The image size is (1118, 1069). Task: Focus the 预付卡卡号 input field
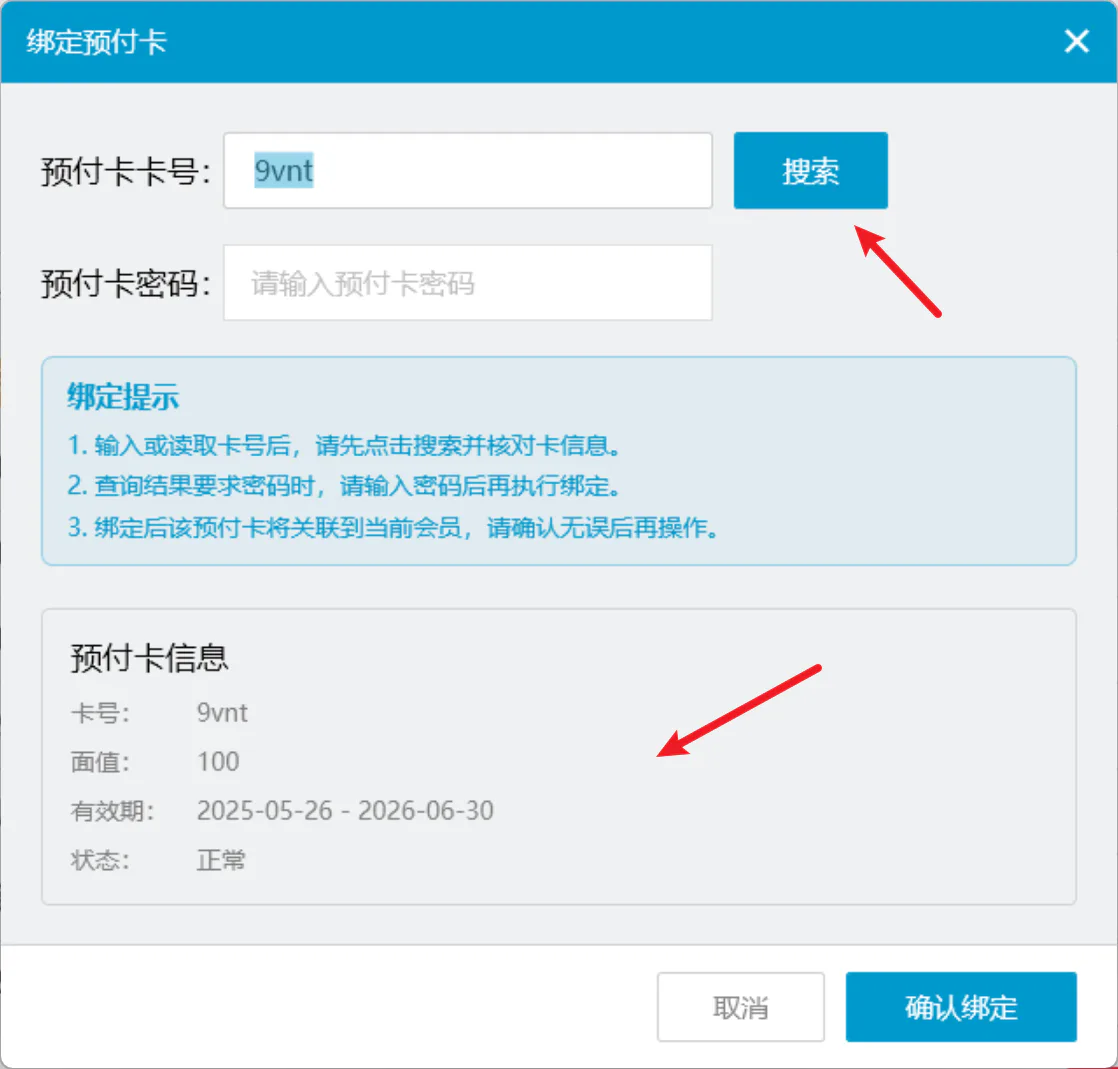[x=468, y=170]
